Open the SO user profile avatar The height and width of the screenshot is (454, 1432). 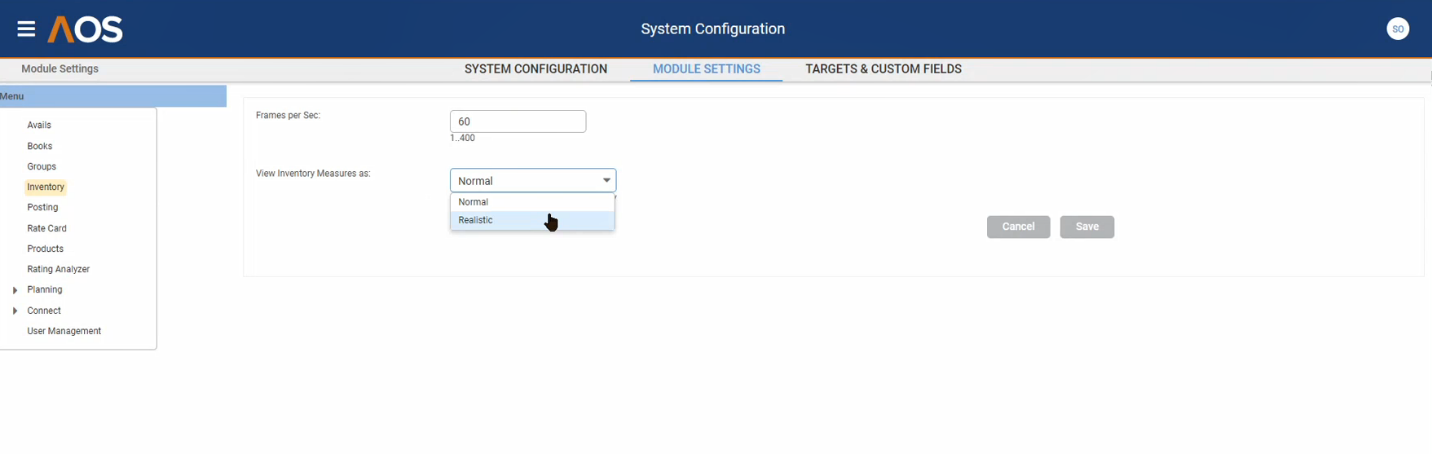tap(1397, 29)
